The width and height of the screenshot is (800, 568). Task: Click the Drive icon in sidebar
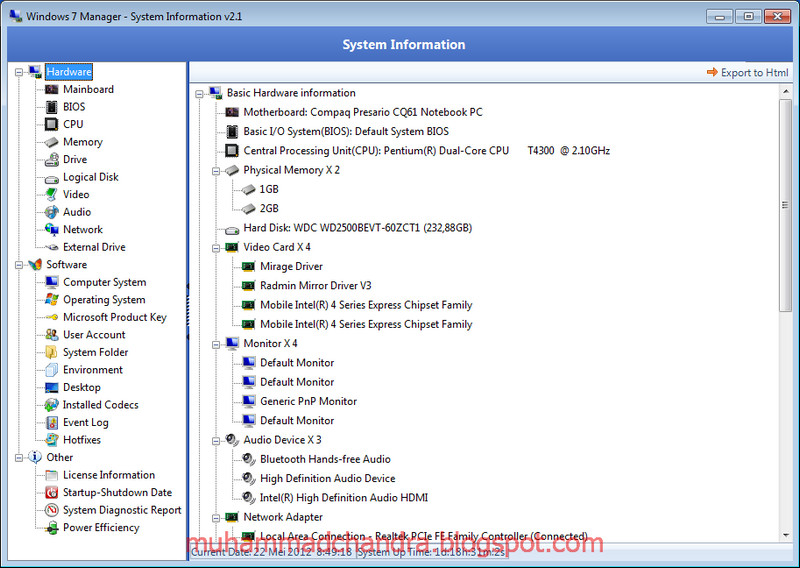(52, 160)
